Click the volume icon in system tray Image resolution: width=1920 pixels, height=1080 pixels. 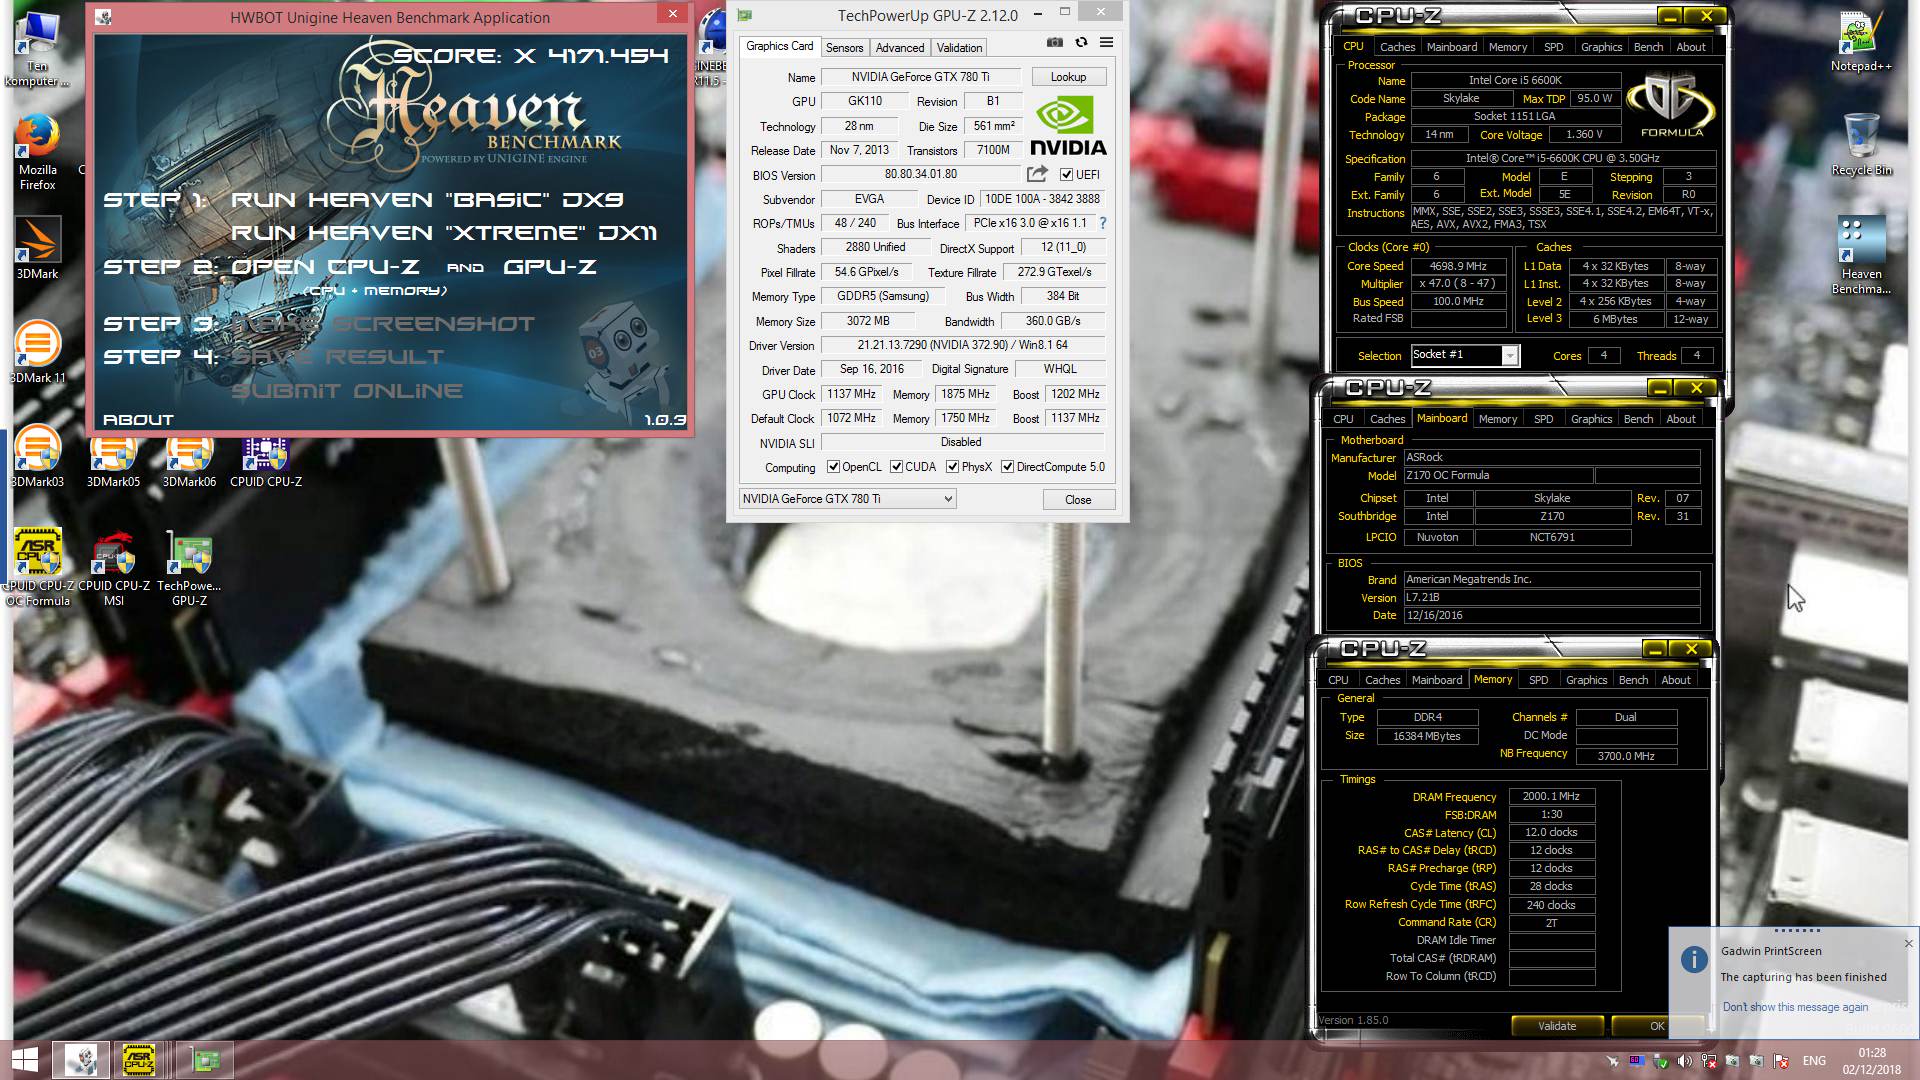pos(1684,1061)
